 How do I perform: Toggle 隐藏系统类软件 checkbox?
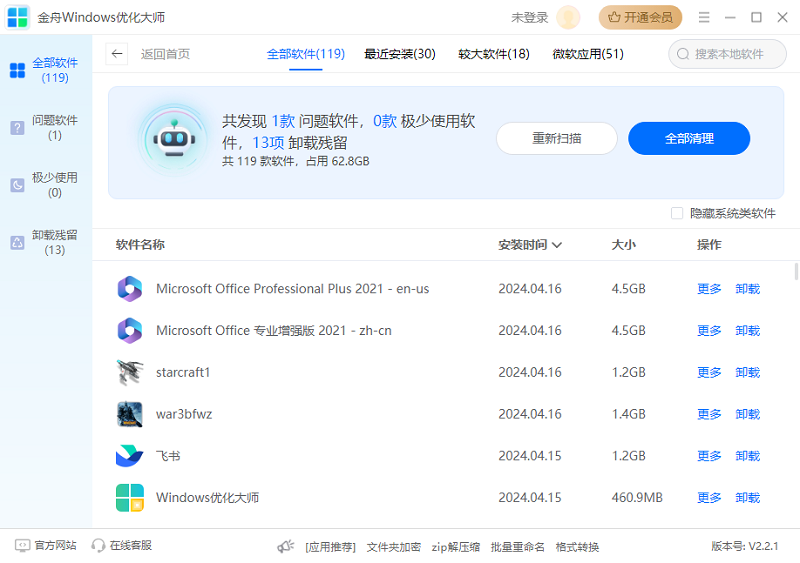[677, 213]
